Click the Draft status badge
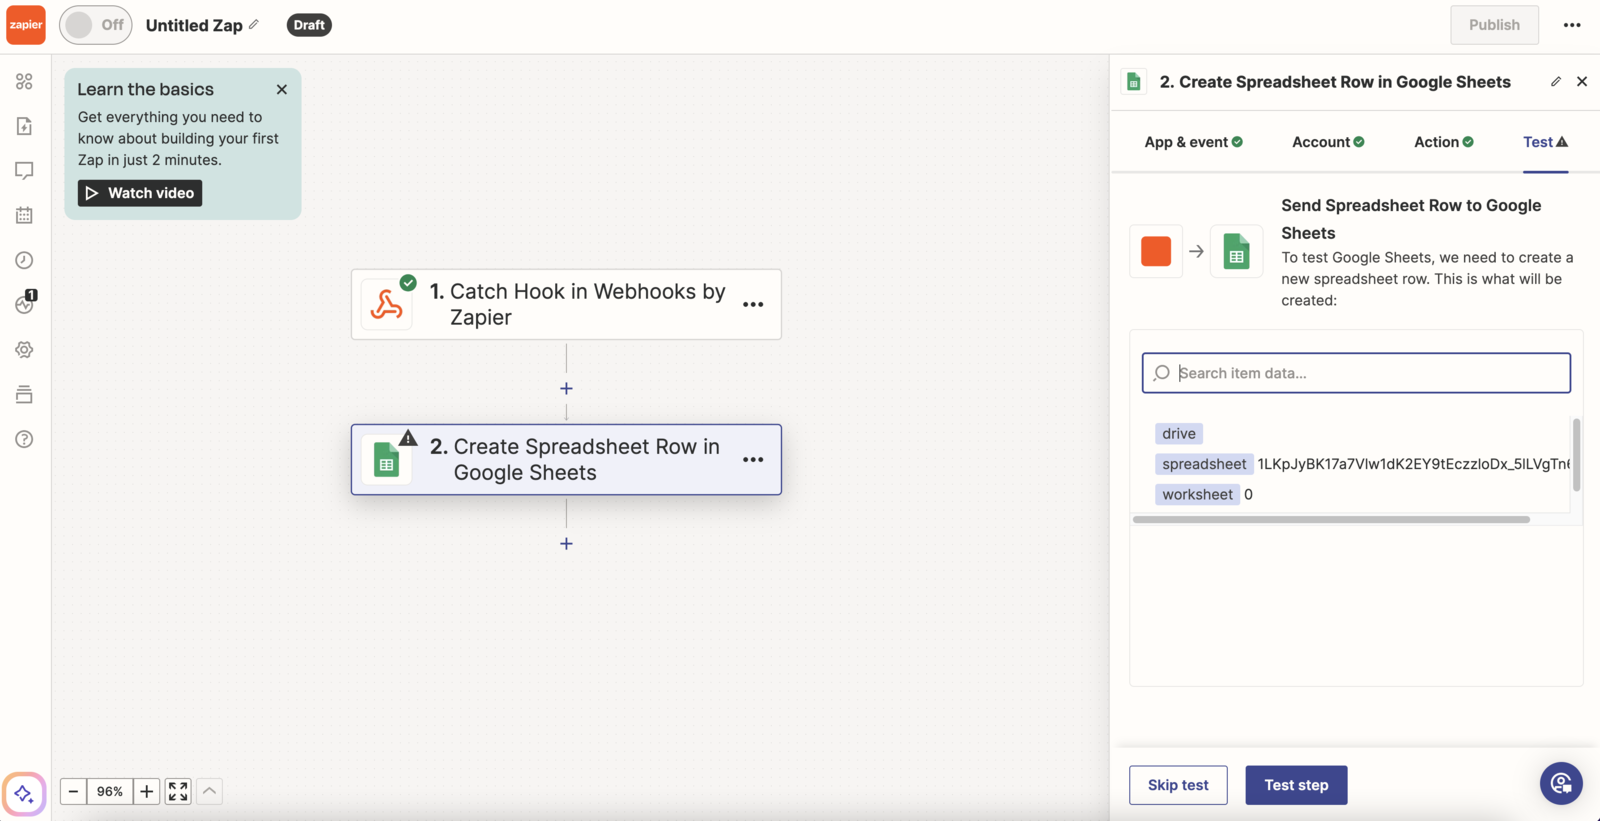 pos(309,25)
